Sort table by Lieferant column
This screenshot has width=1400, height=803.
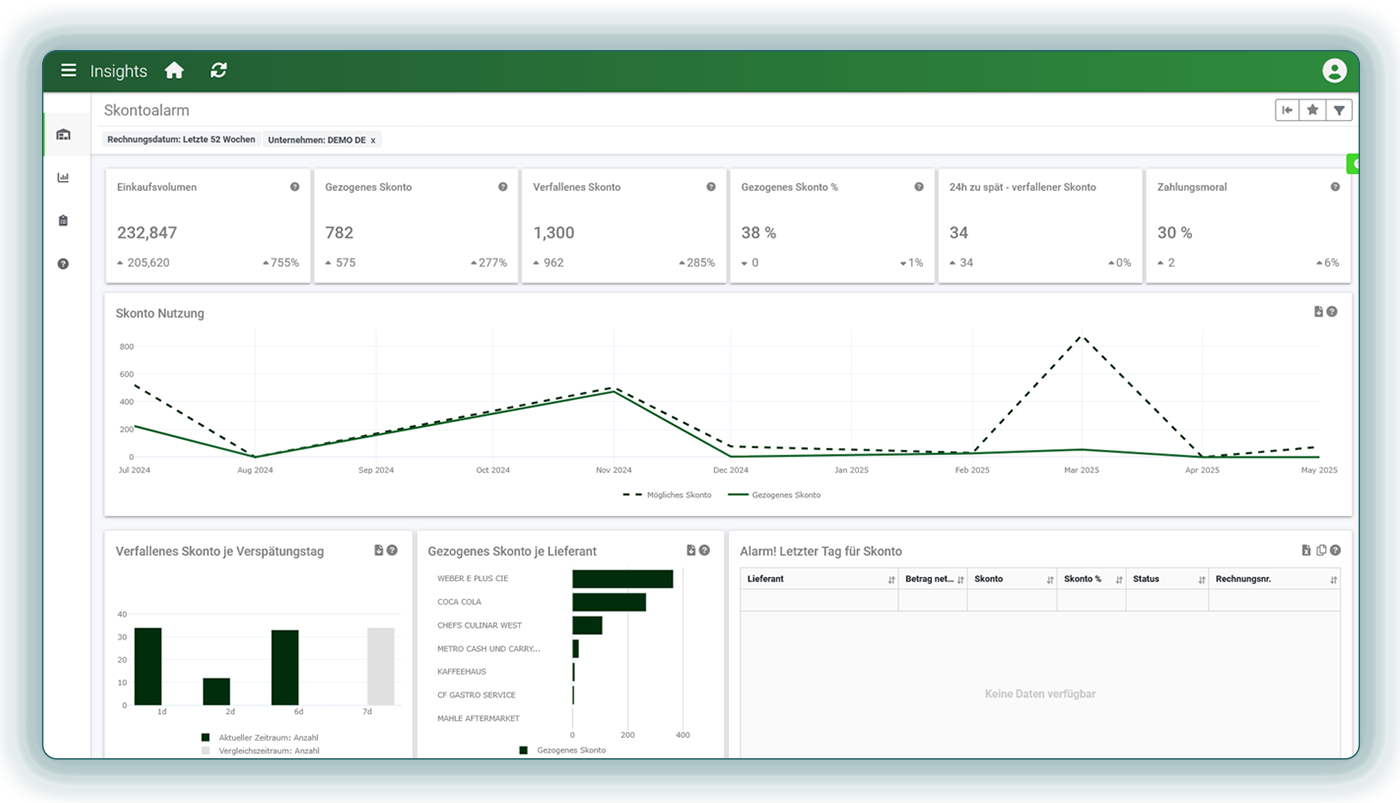(x=891, y=580)
